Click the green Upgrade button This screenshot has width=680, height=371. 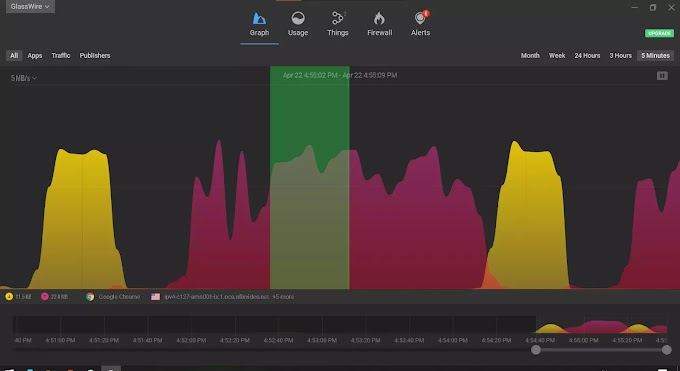(659, 33)
